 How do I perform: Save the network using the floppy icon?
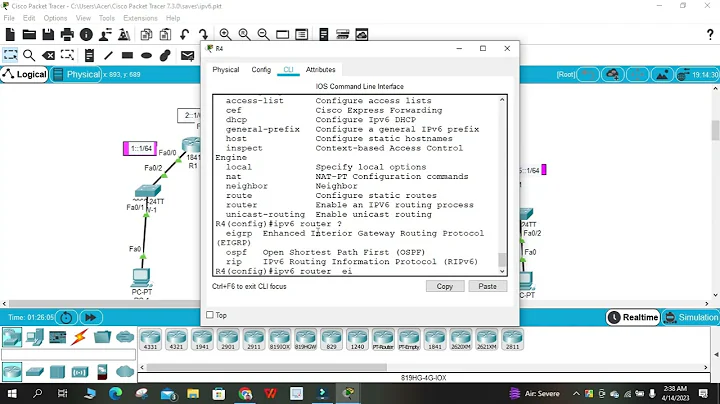(48, 34)
